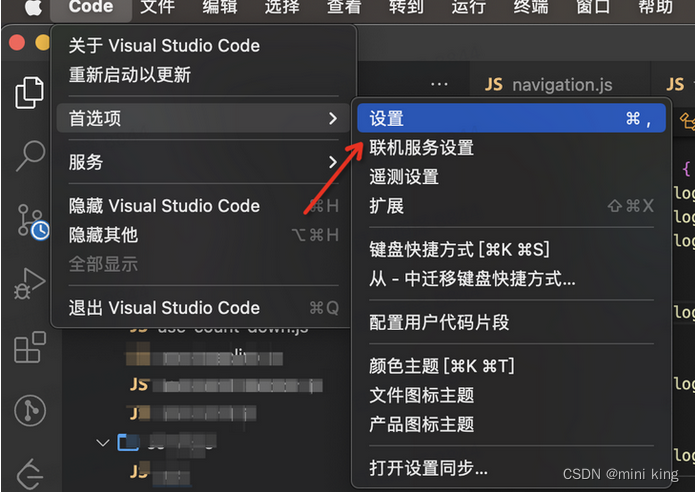Screen dimensions: 695x492
Task: Select 遥测设置 submenu entry
Action: pos(511,177)
